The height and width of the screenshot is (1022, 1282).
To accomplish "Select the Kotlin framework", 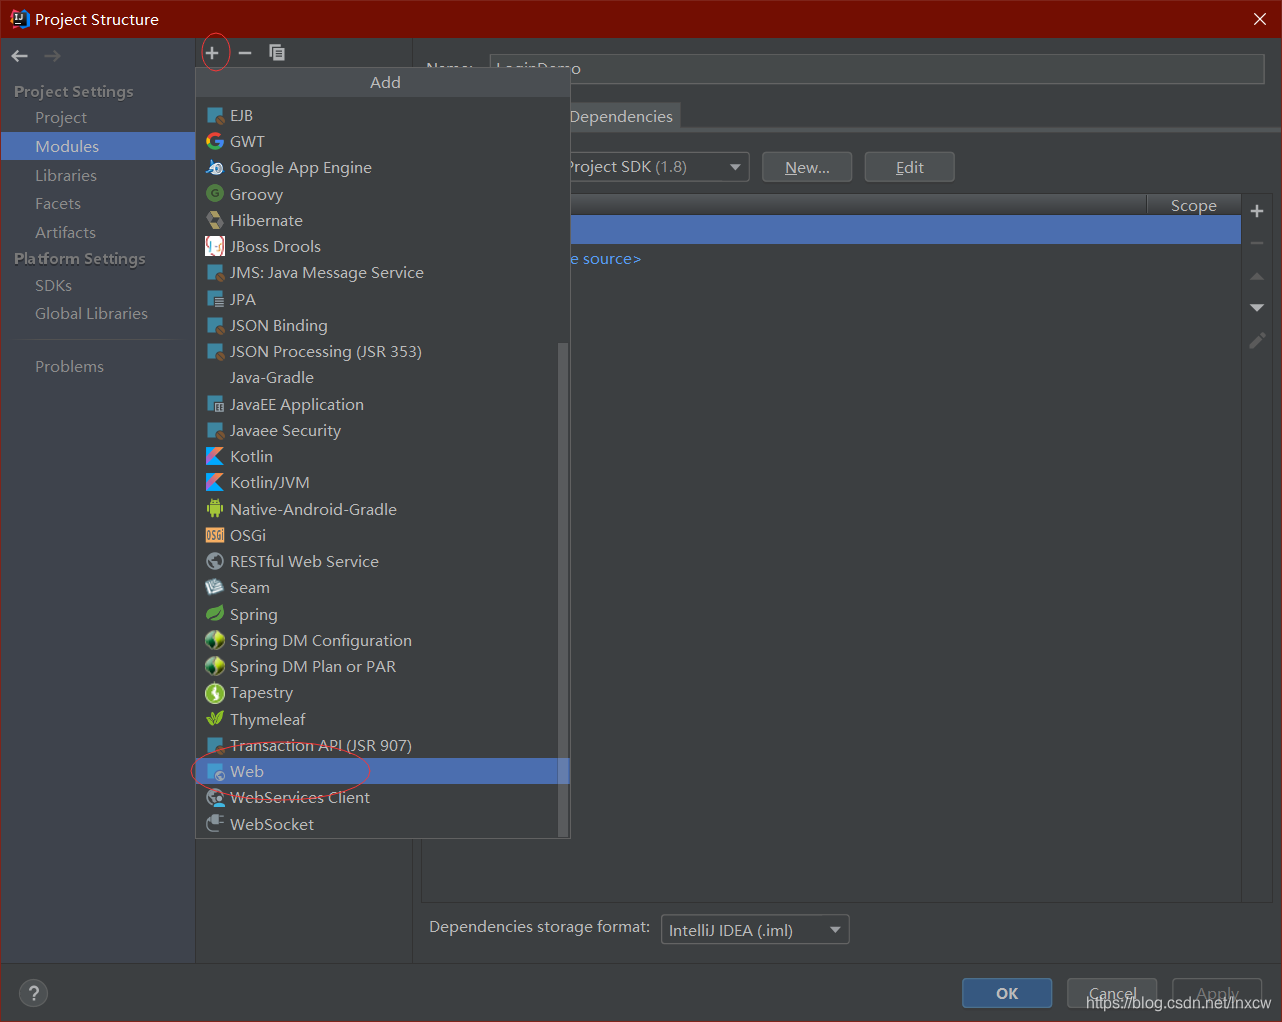I will [x=382, y=456].
